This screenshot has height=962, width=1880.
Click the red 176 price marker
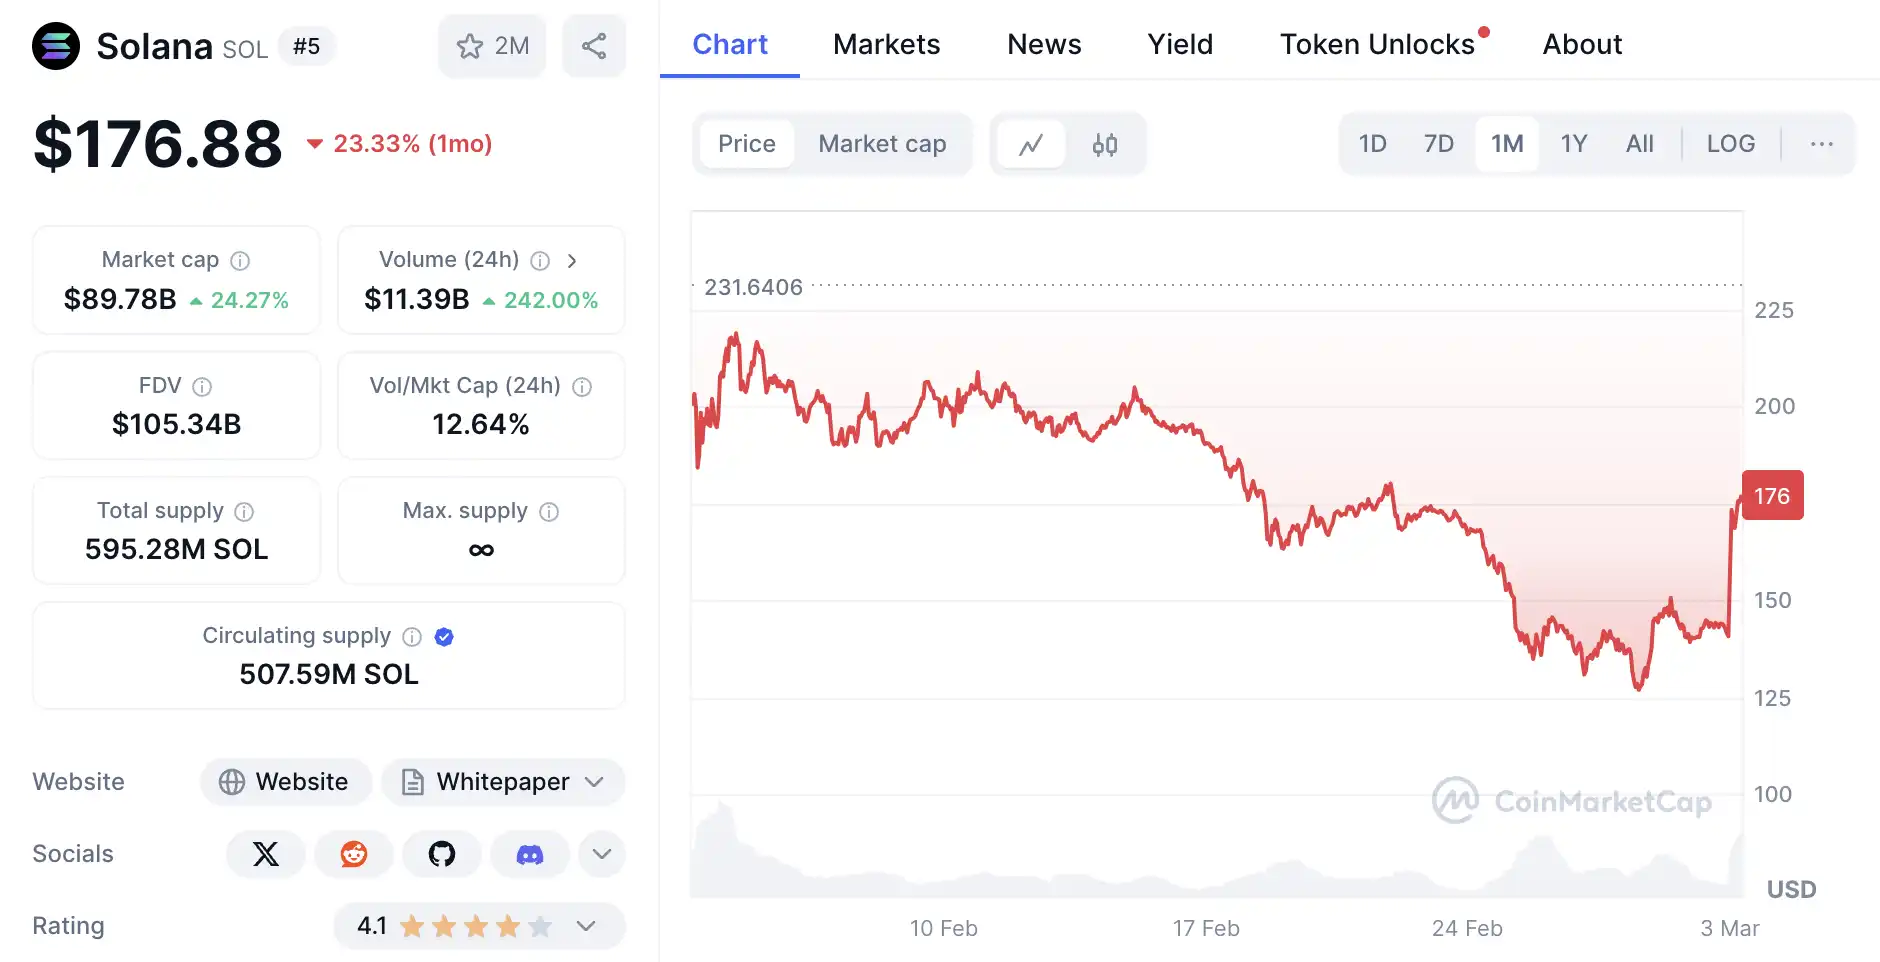(x=1772, y=496)
